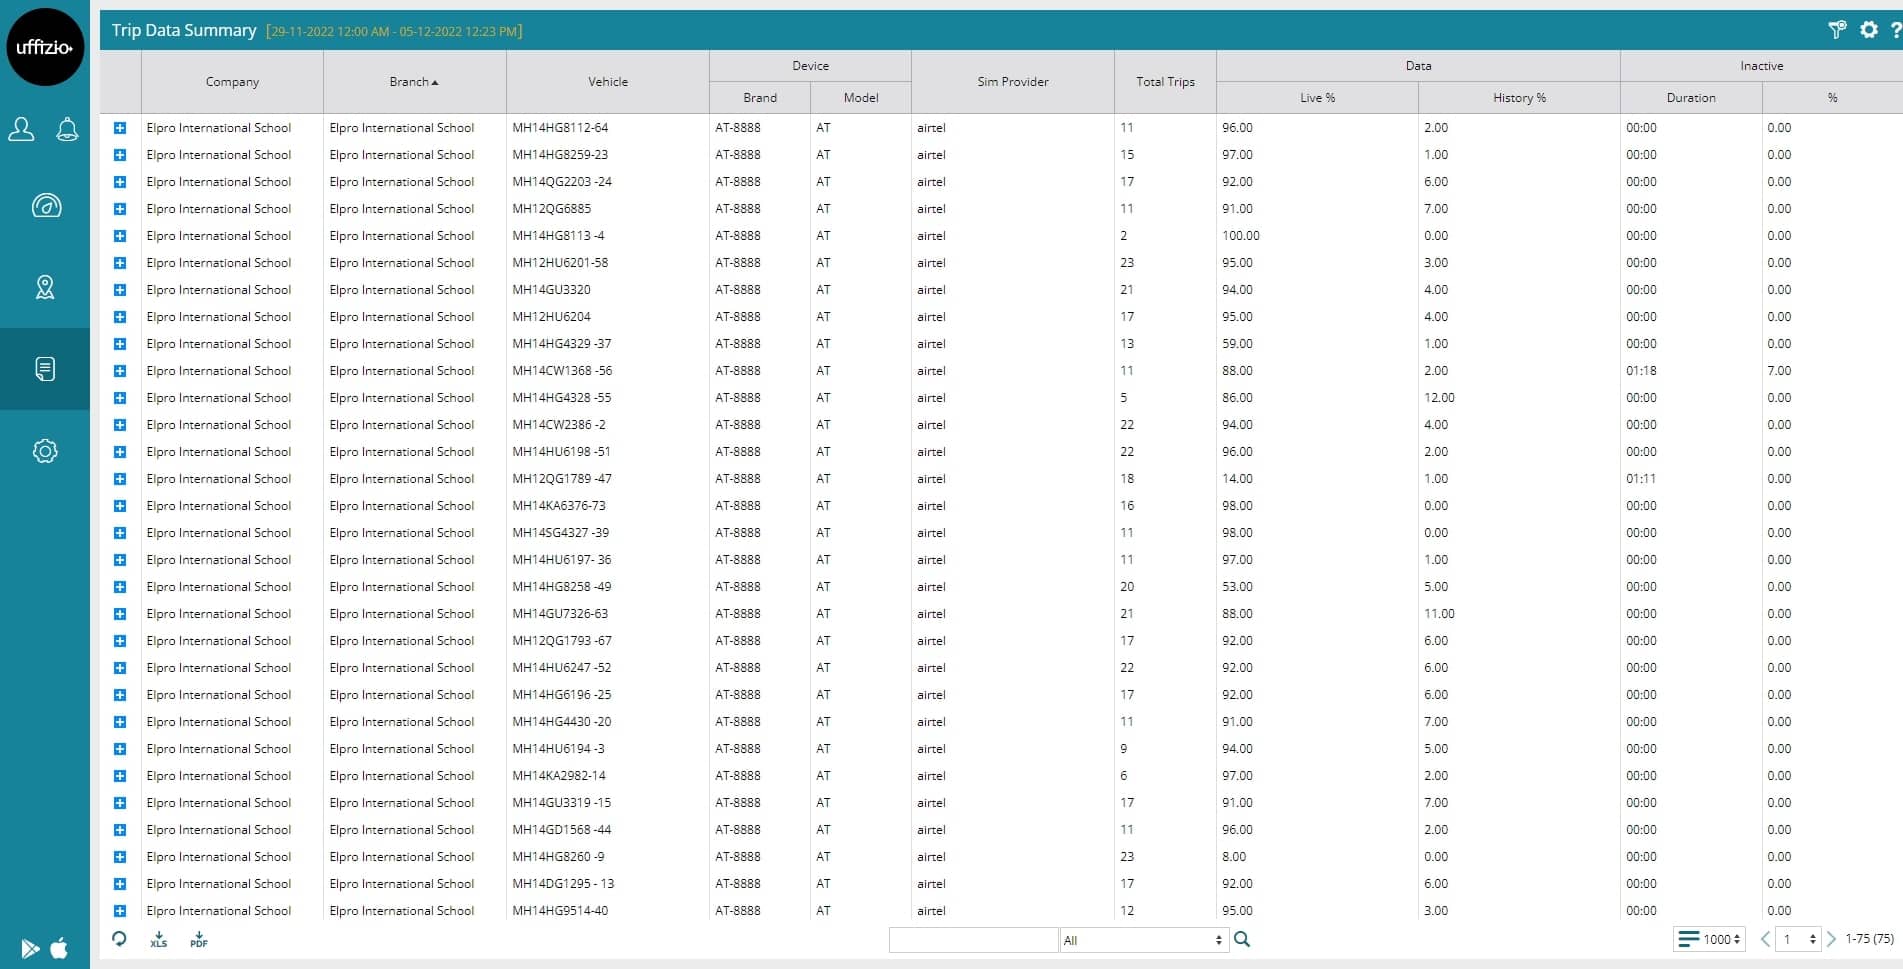Click the notification bell icon
Screen dimensions: 1903x969
pos(67,129)
